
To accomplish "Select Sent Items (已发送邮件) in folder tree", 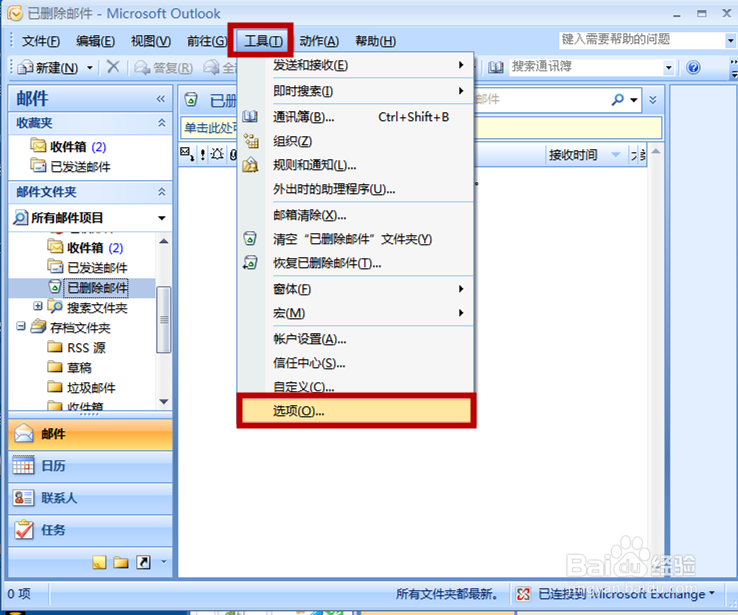I will click(88, 267).
